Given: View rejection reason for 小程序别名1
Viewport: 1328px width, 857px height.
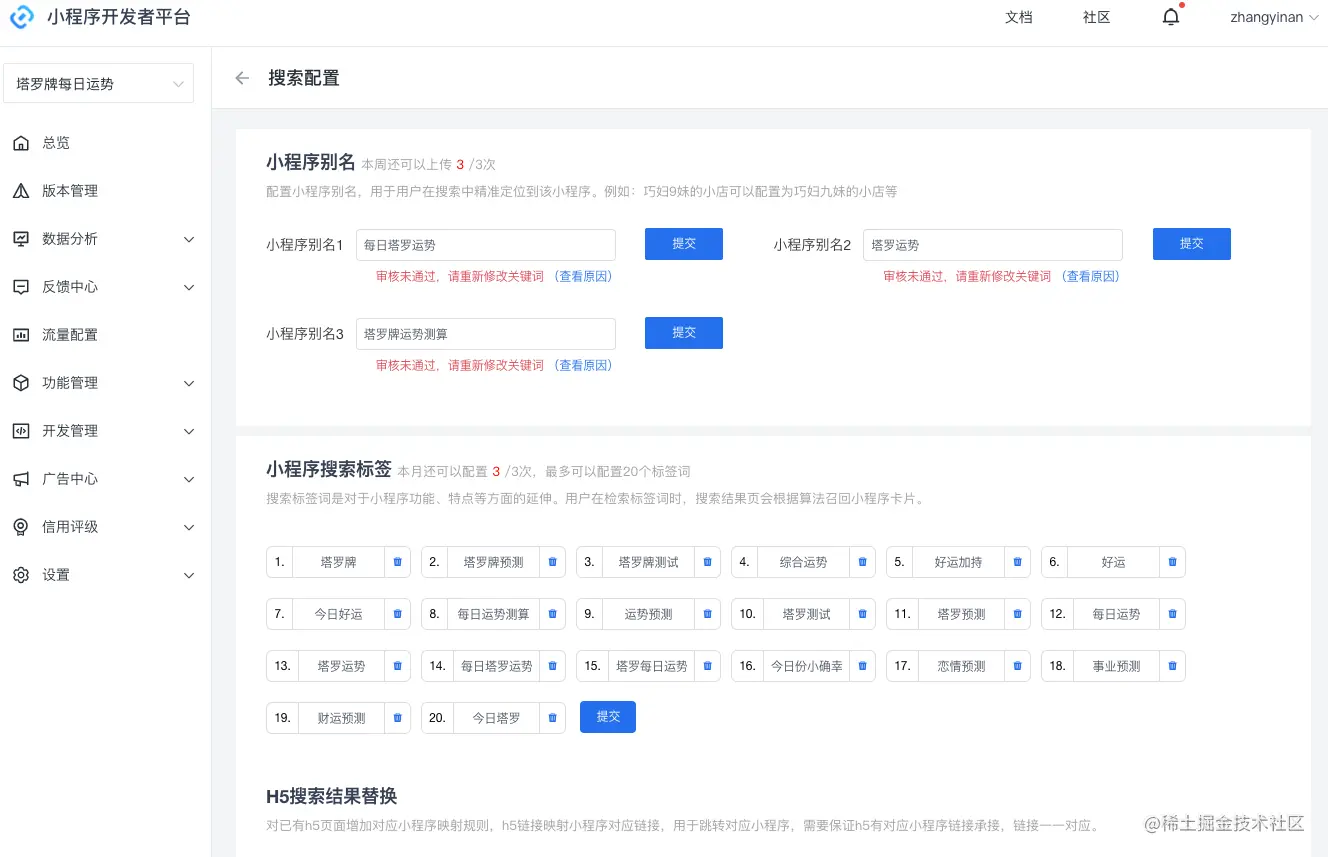Looking at the screenshot, I should click(x=583, y=277).
